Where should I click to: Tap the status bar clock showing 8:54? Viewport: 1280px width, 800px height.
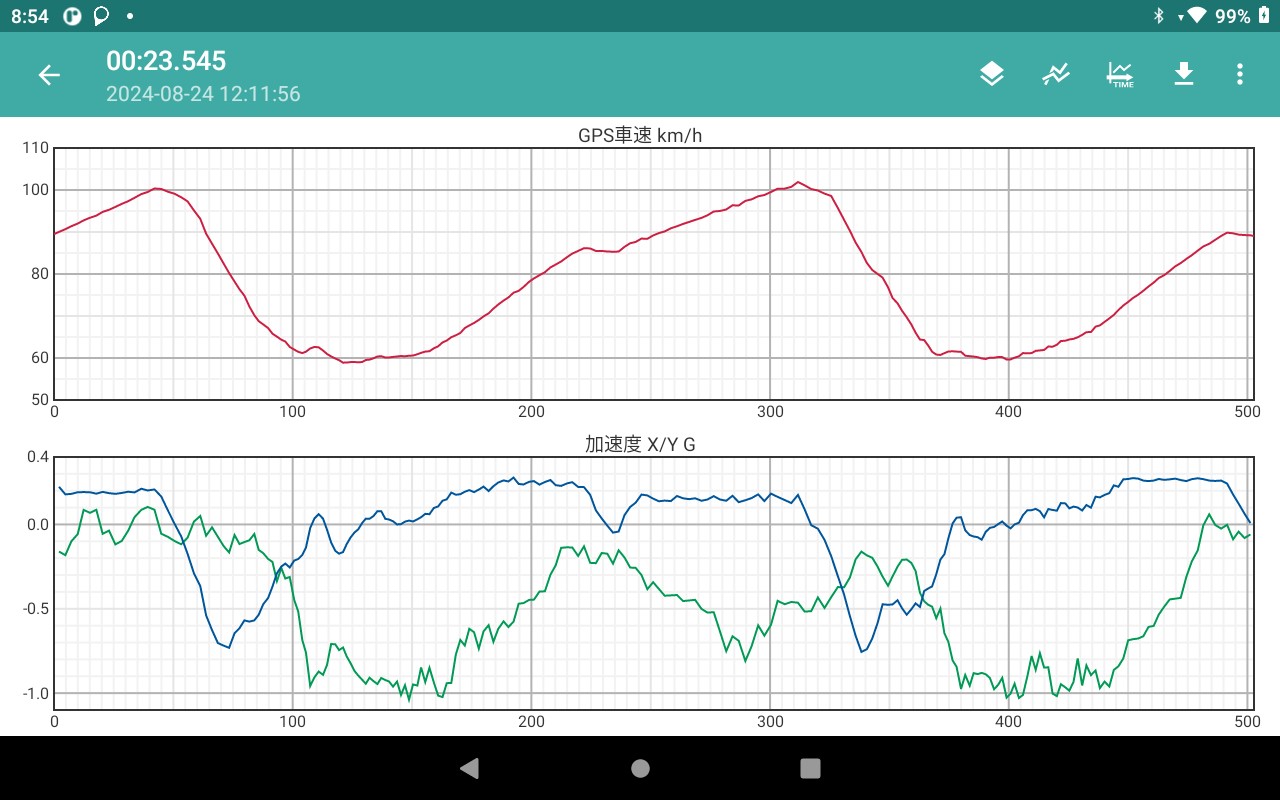pos(30,16)
